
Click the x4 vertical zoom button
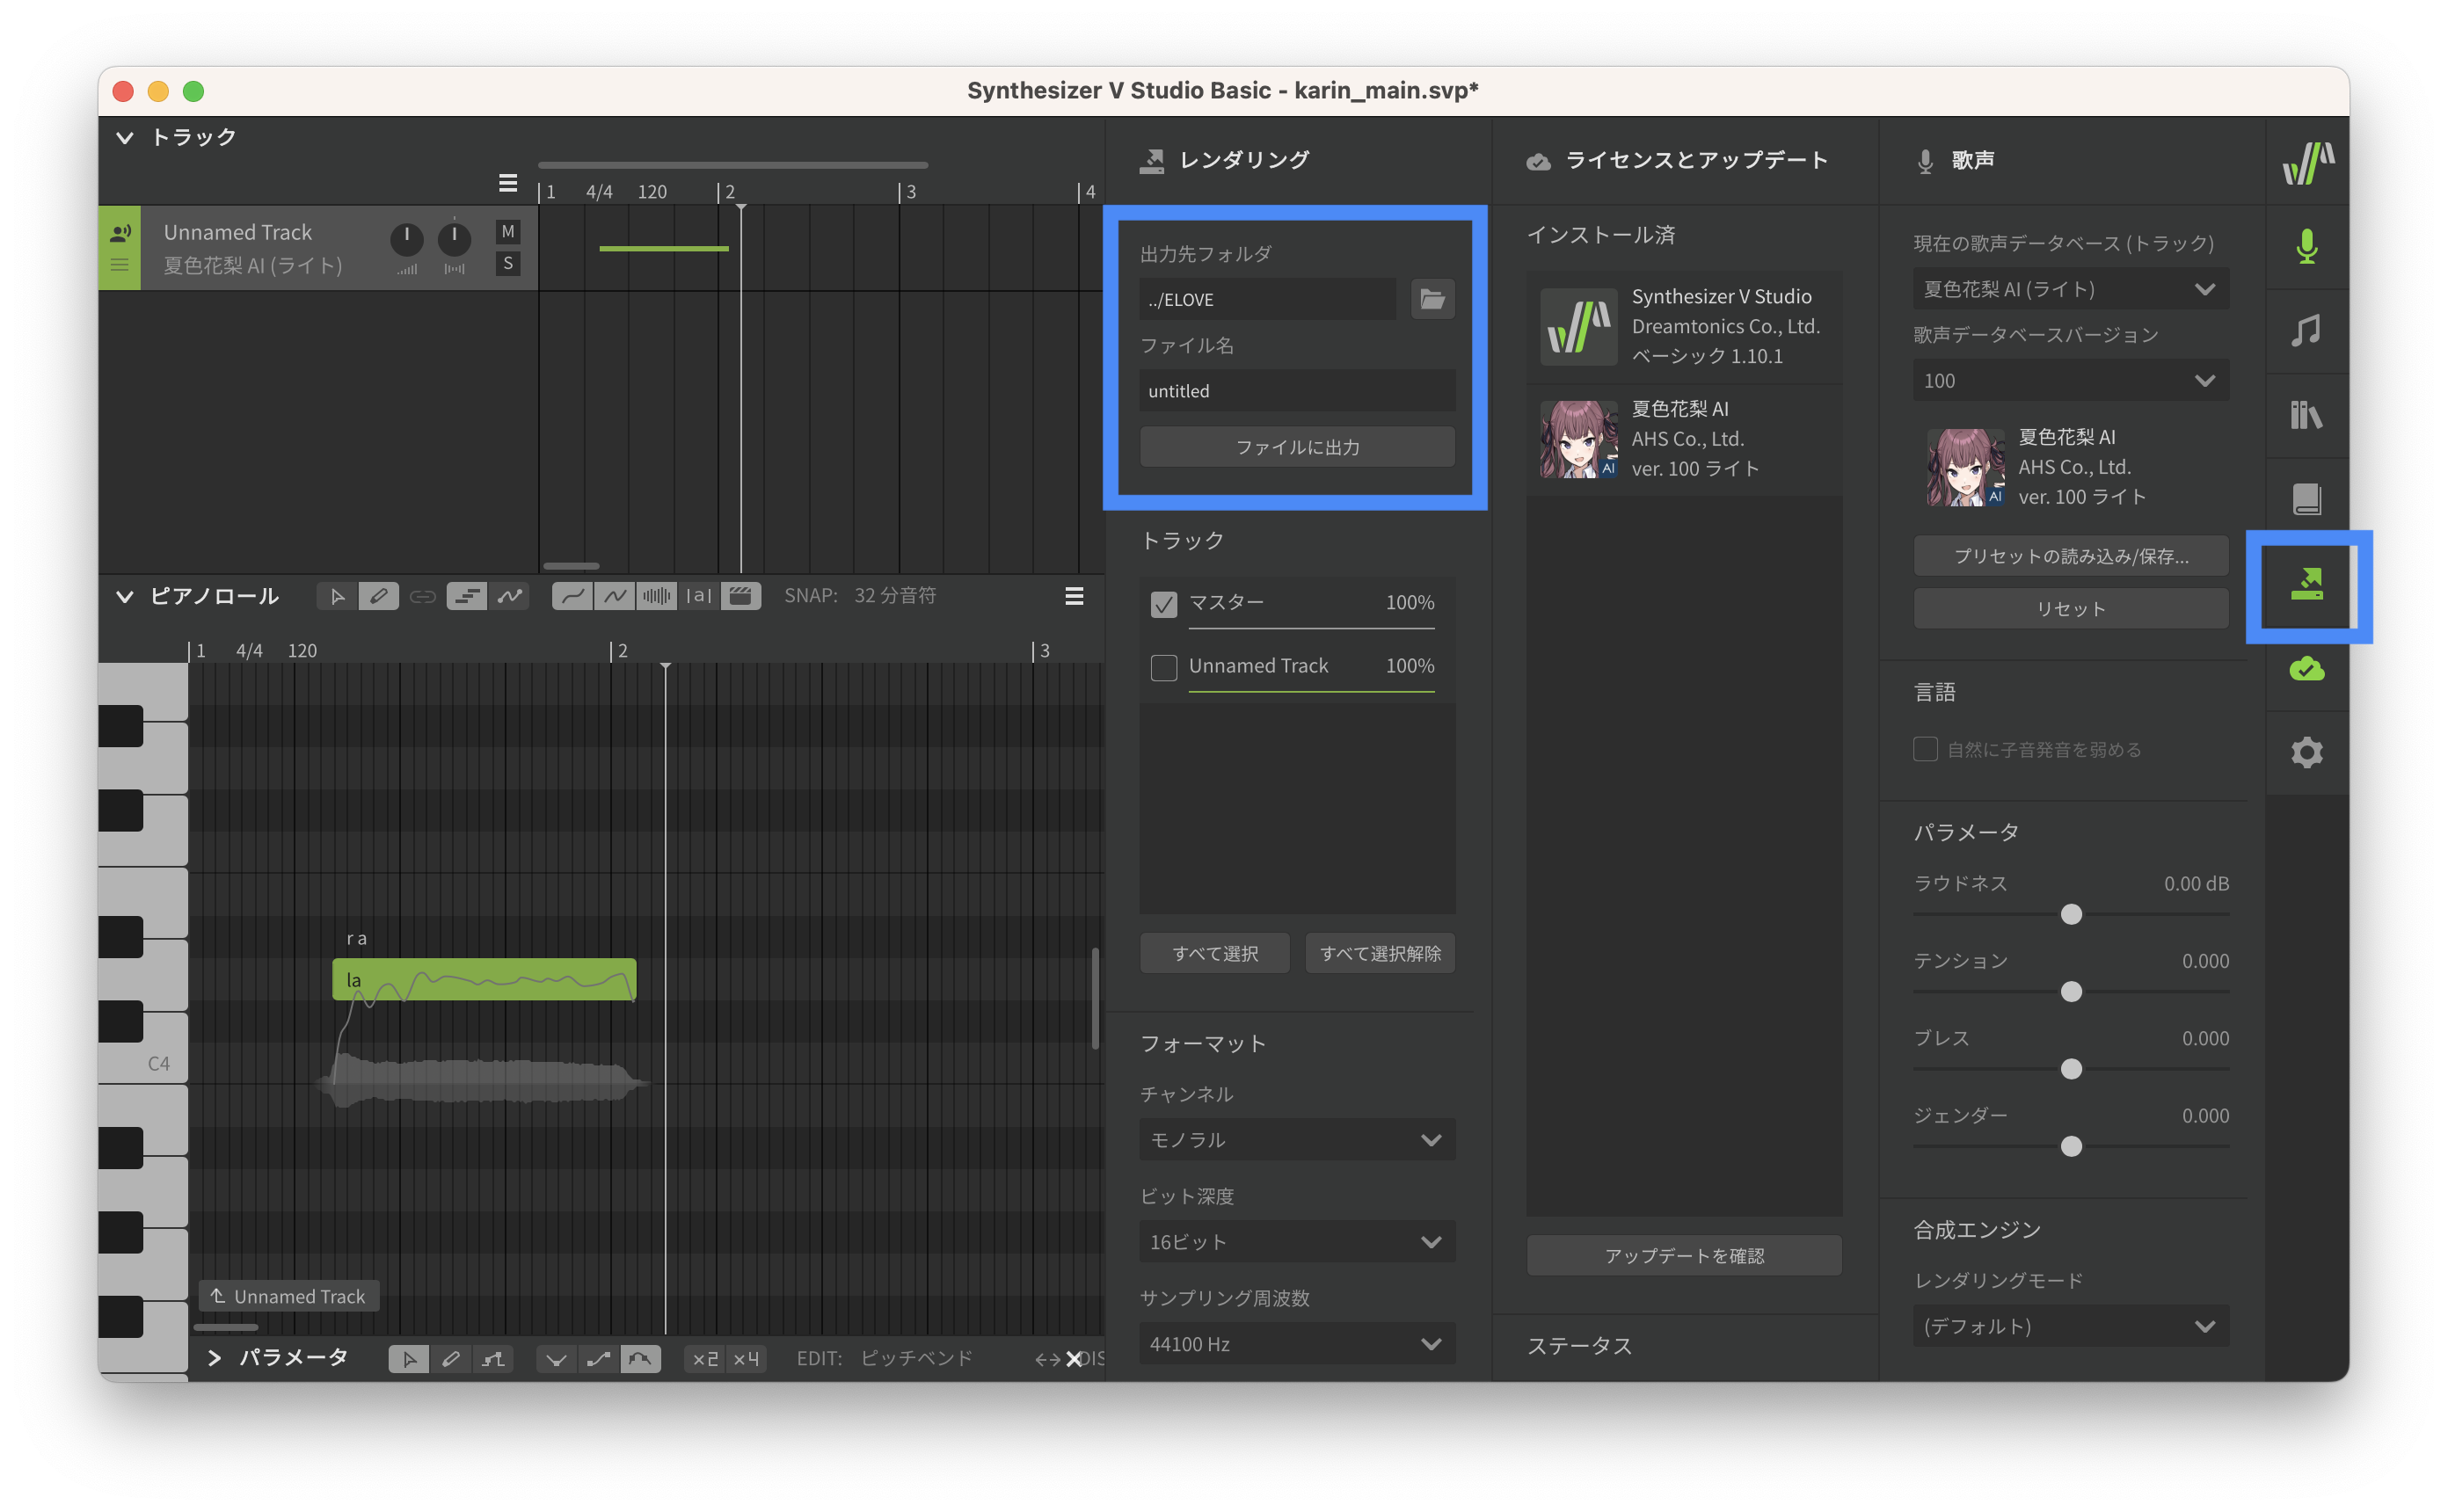coord(746,1359)
